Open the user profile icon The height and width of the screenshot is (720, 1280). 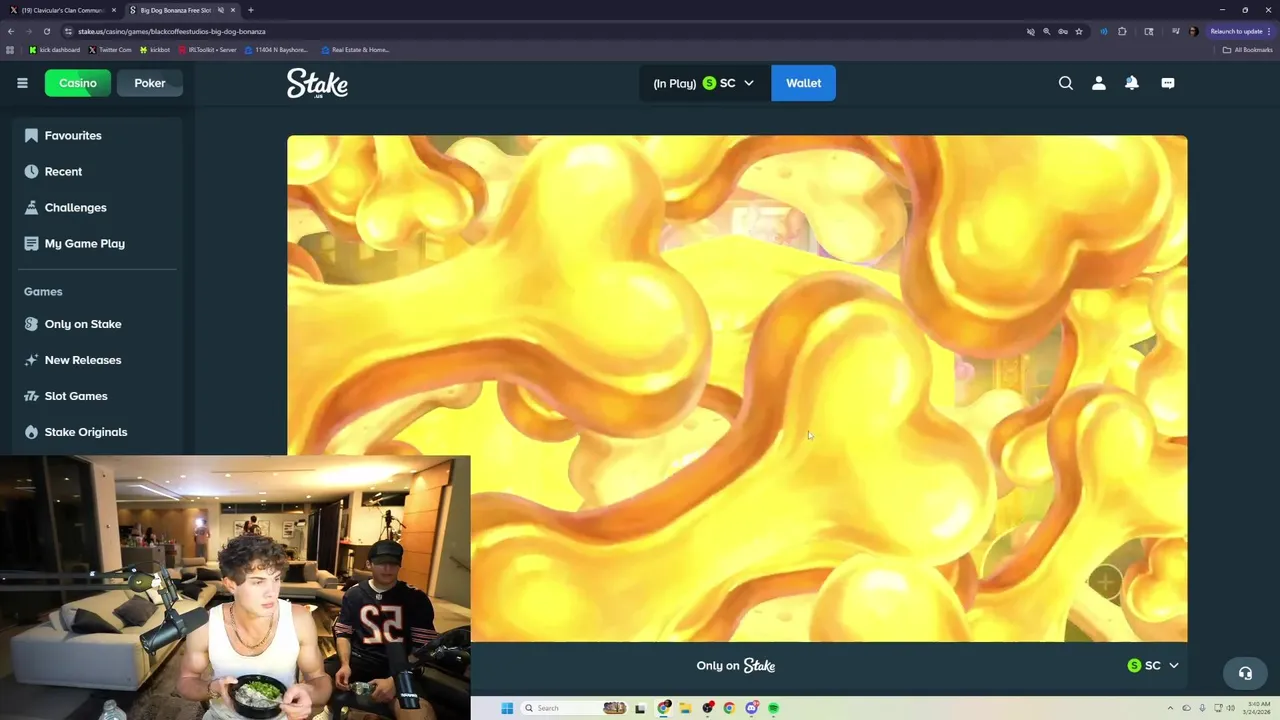(1099, 83)
